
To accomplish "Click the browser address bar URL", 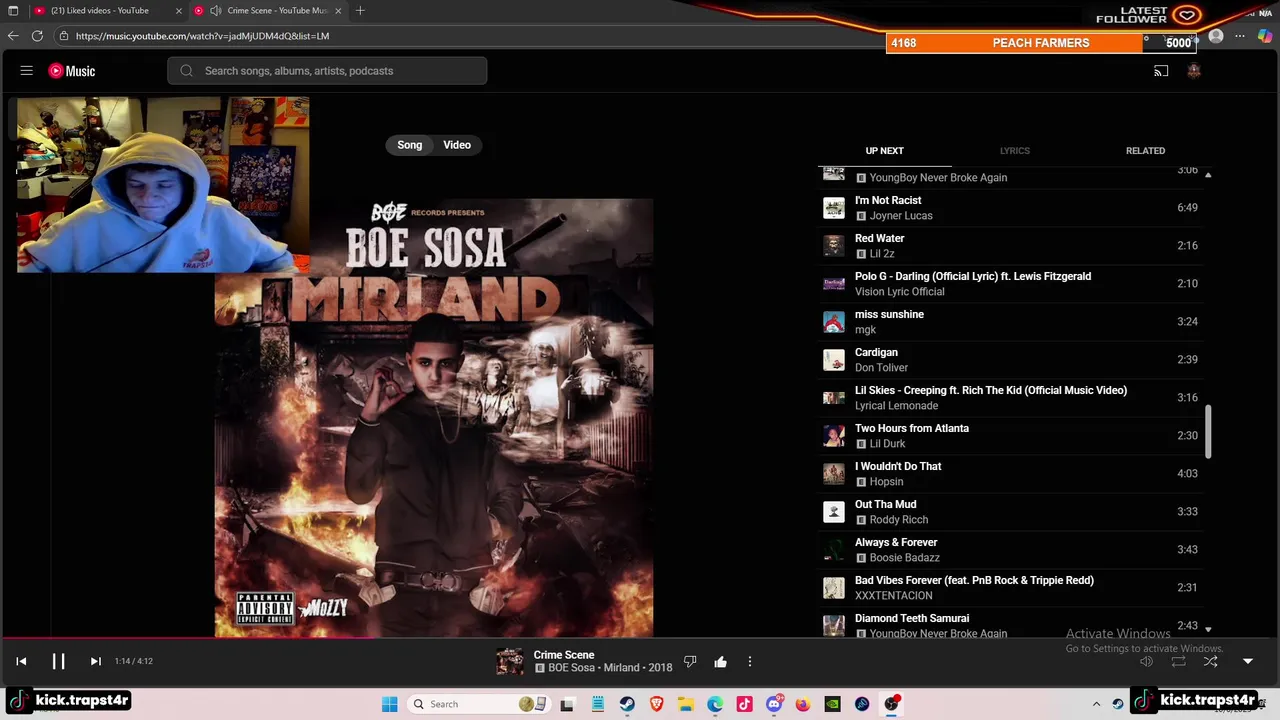I will coord(202,36).
